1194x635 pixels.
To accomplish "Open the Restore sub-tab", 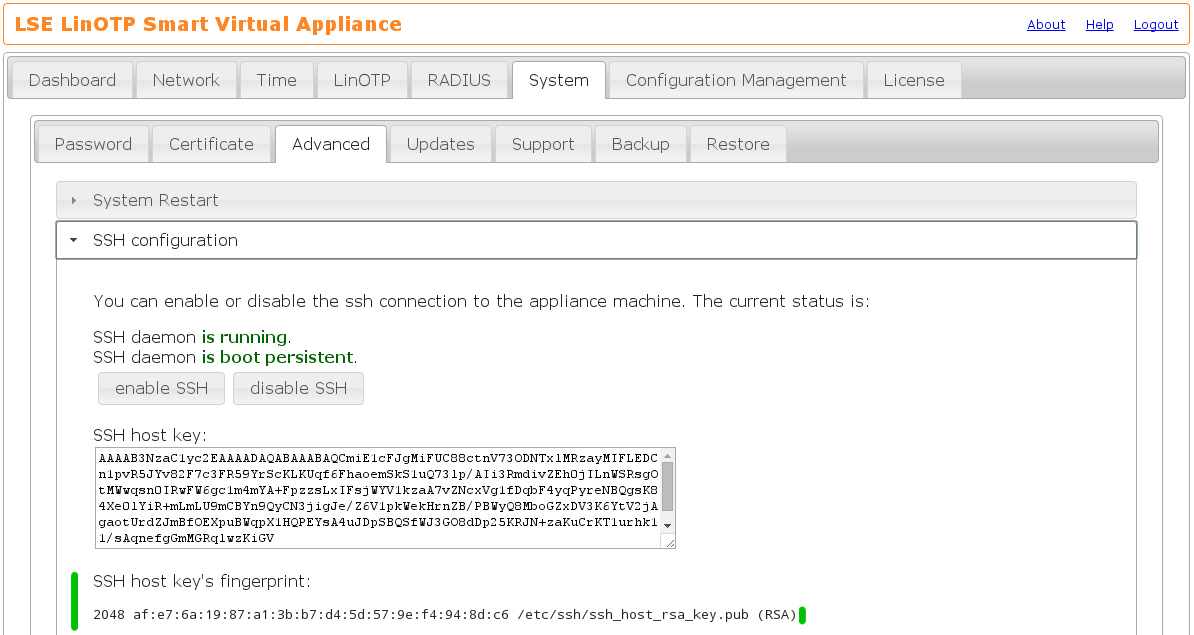I will click(x=738, y=145).
